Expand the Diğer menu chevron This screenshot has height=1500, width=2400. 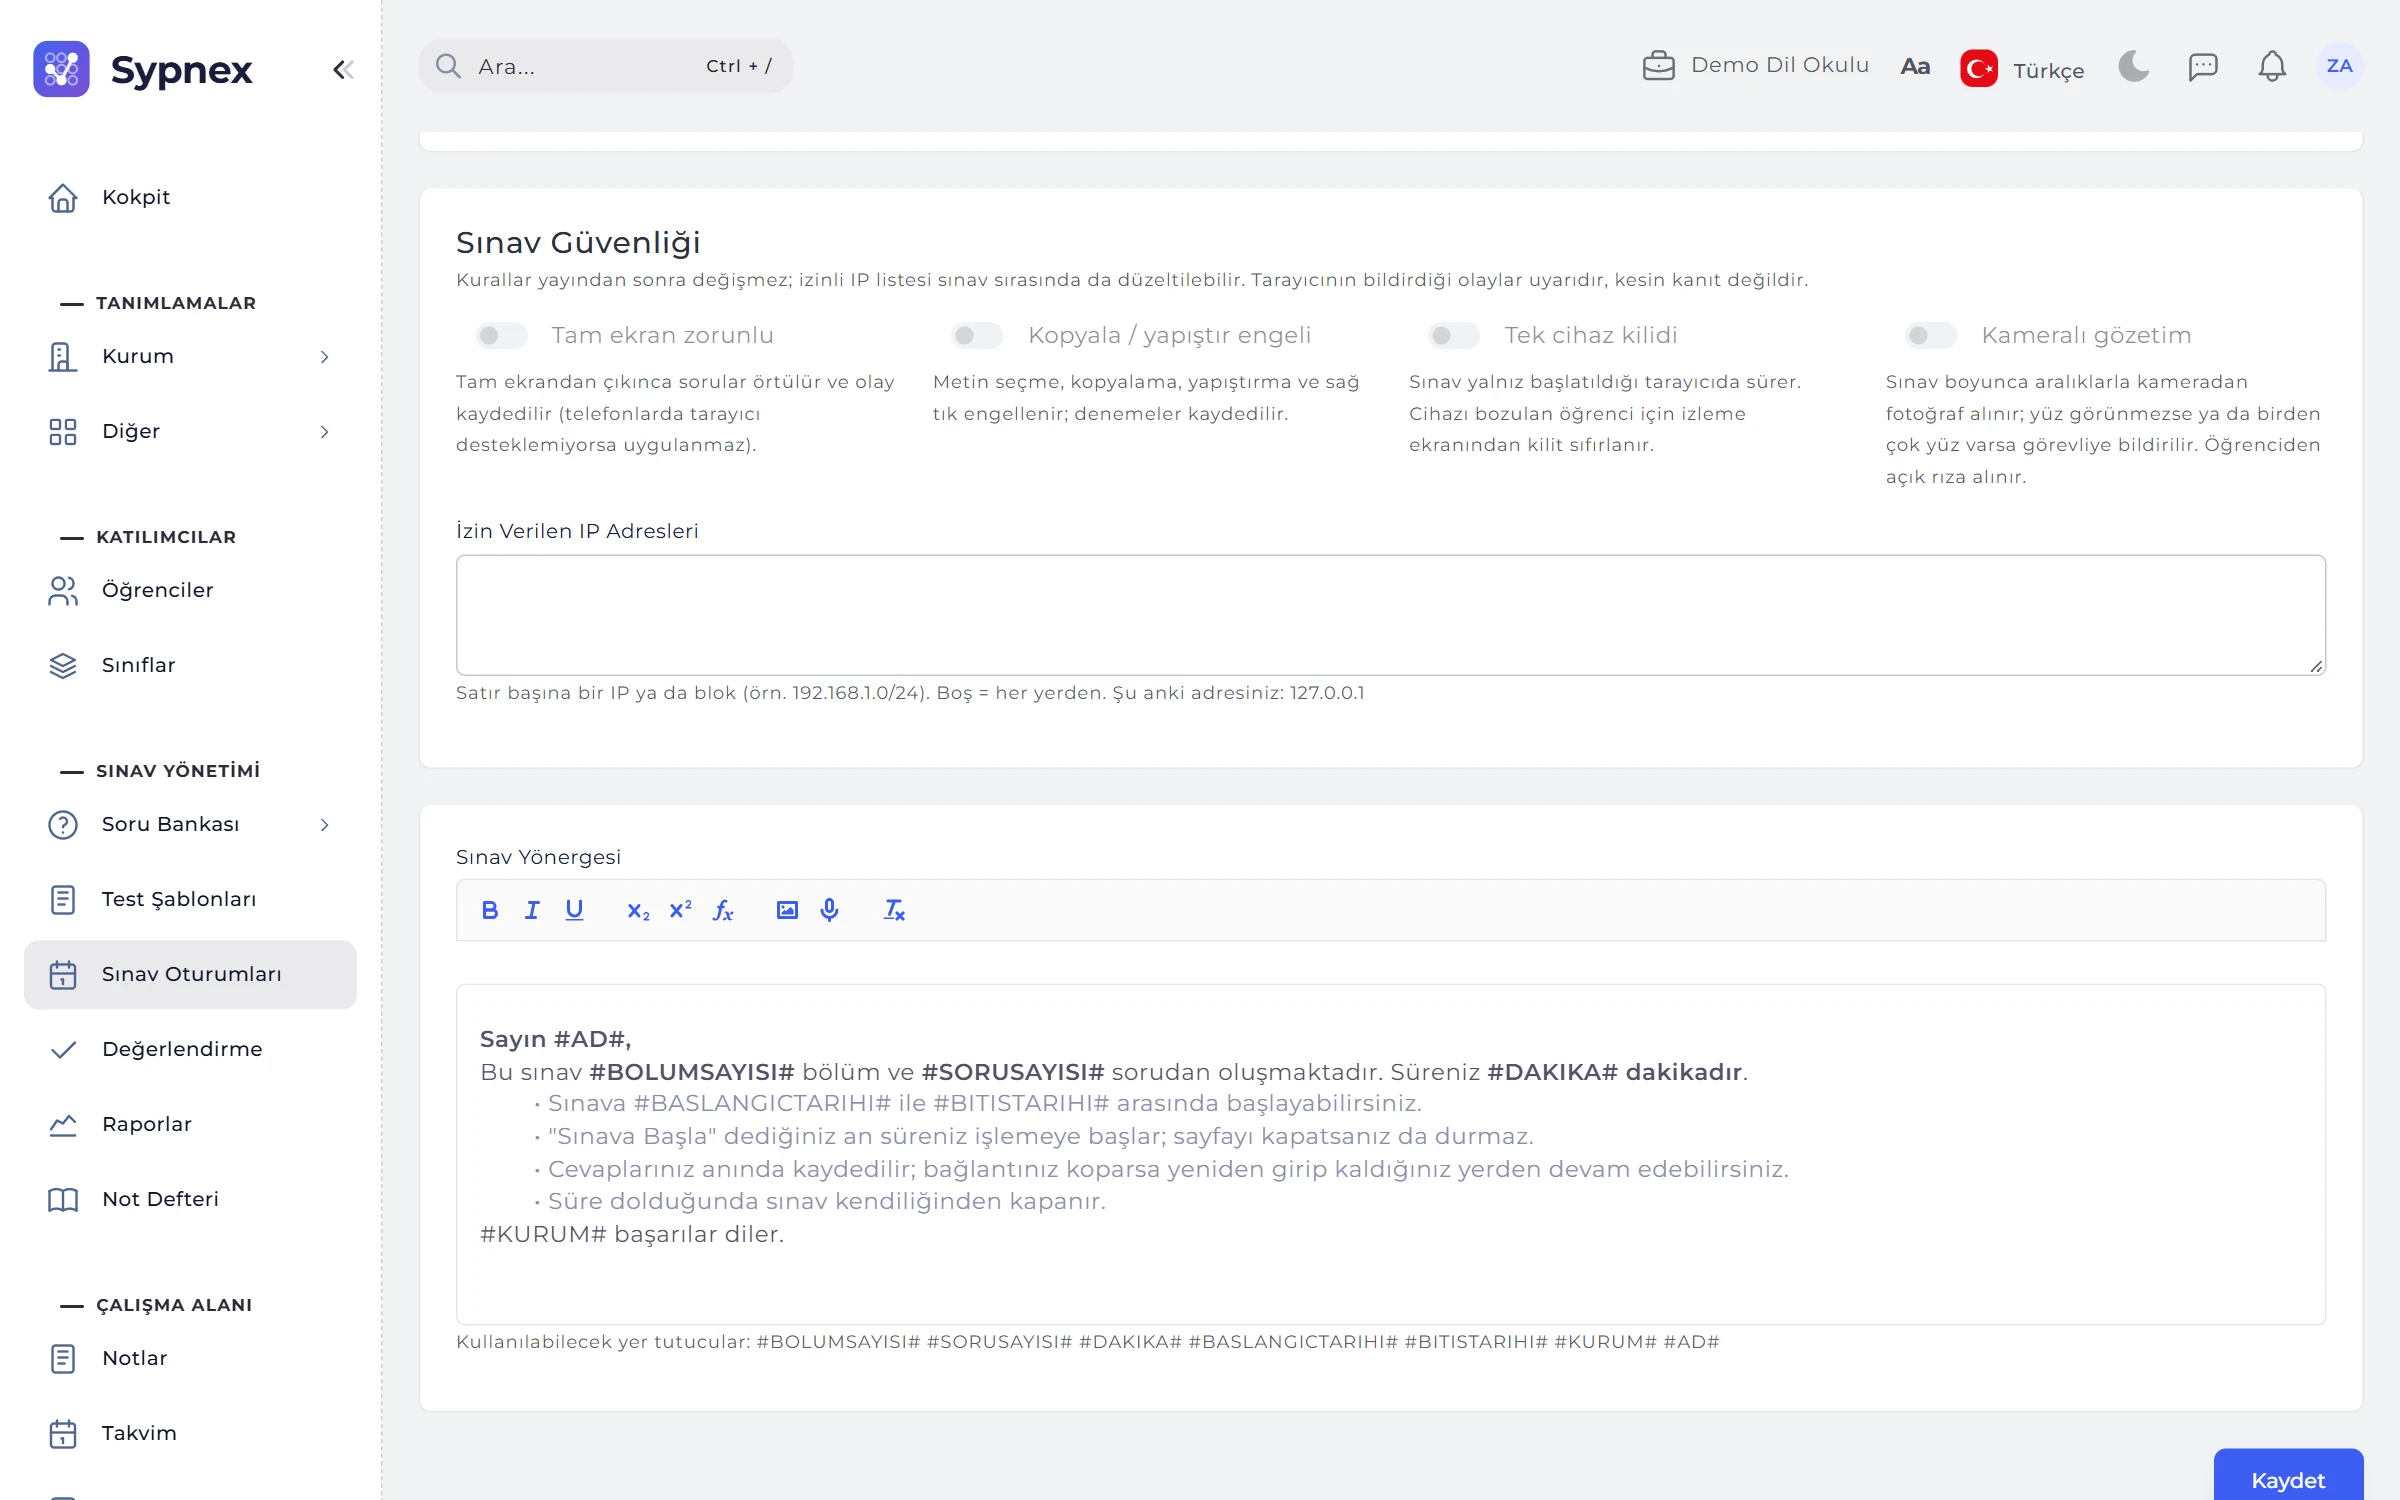[324, 432]
